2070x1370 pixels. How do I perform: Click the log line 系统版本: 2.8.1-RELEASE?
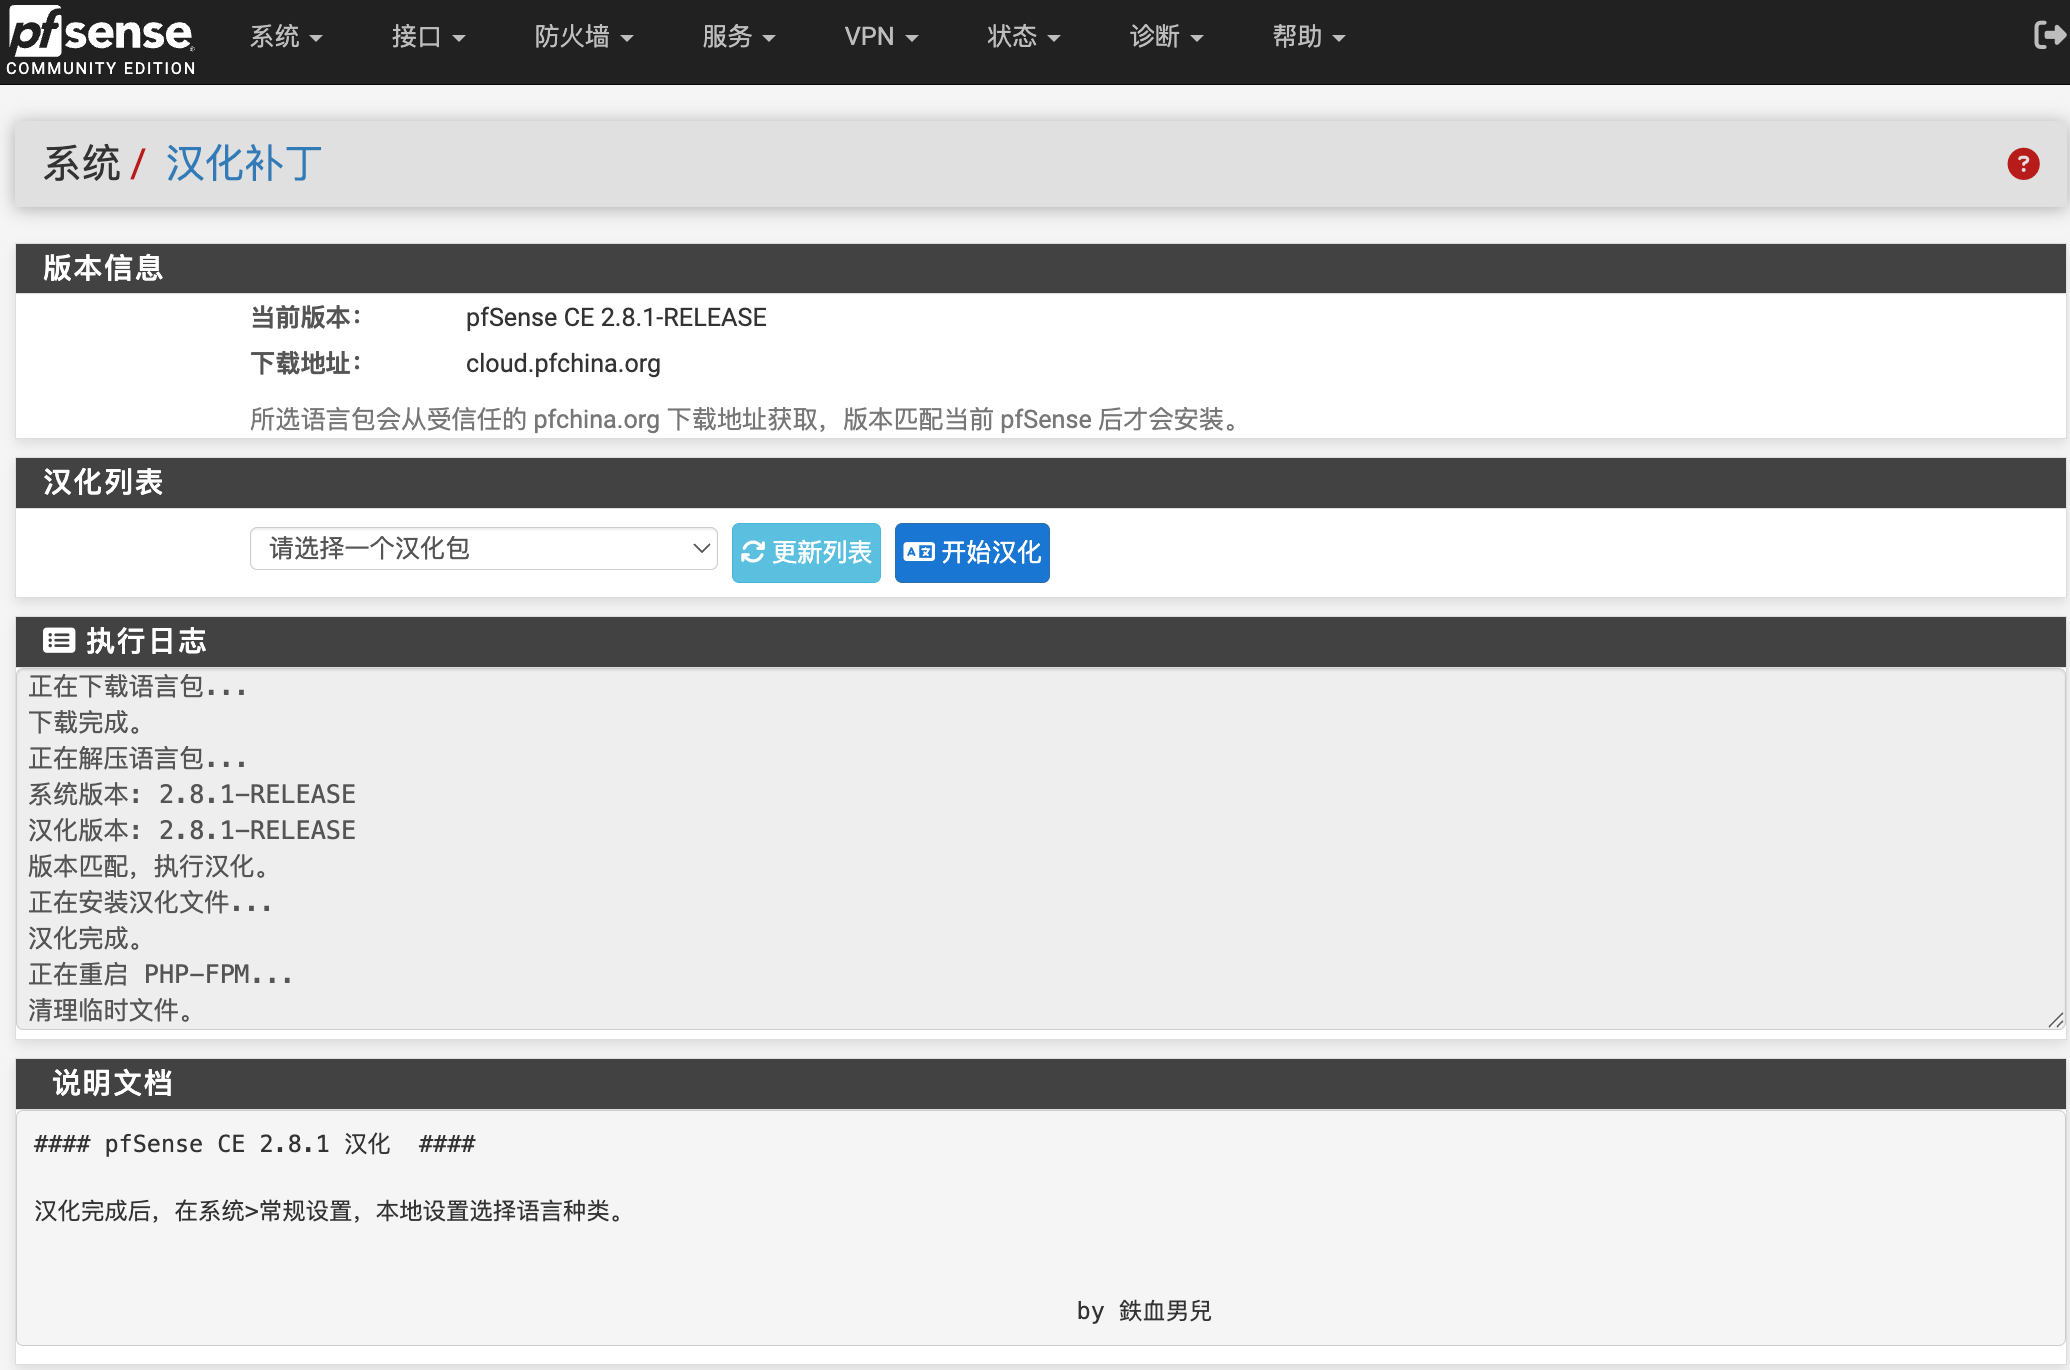pos(192,794)
